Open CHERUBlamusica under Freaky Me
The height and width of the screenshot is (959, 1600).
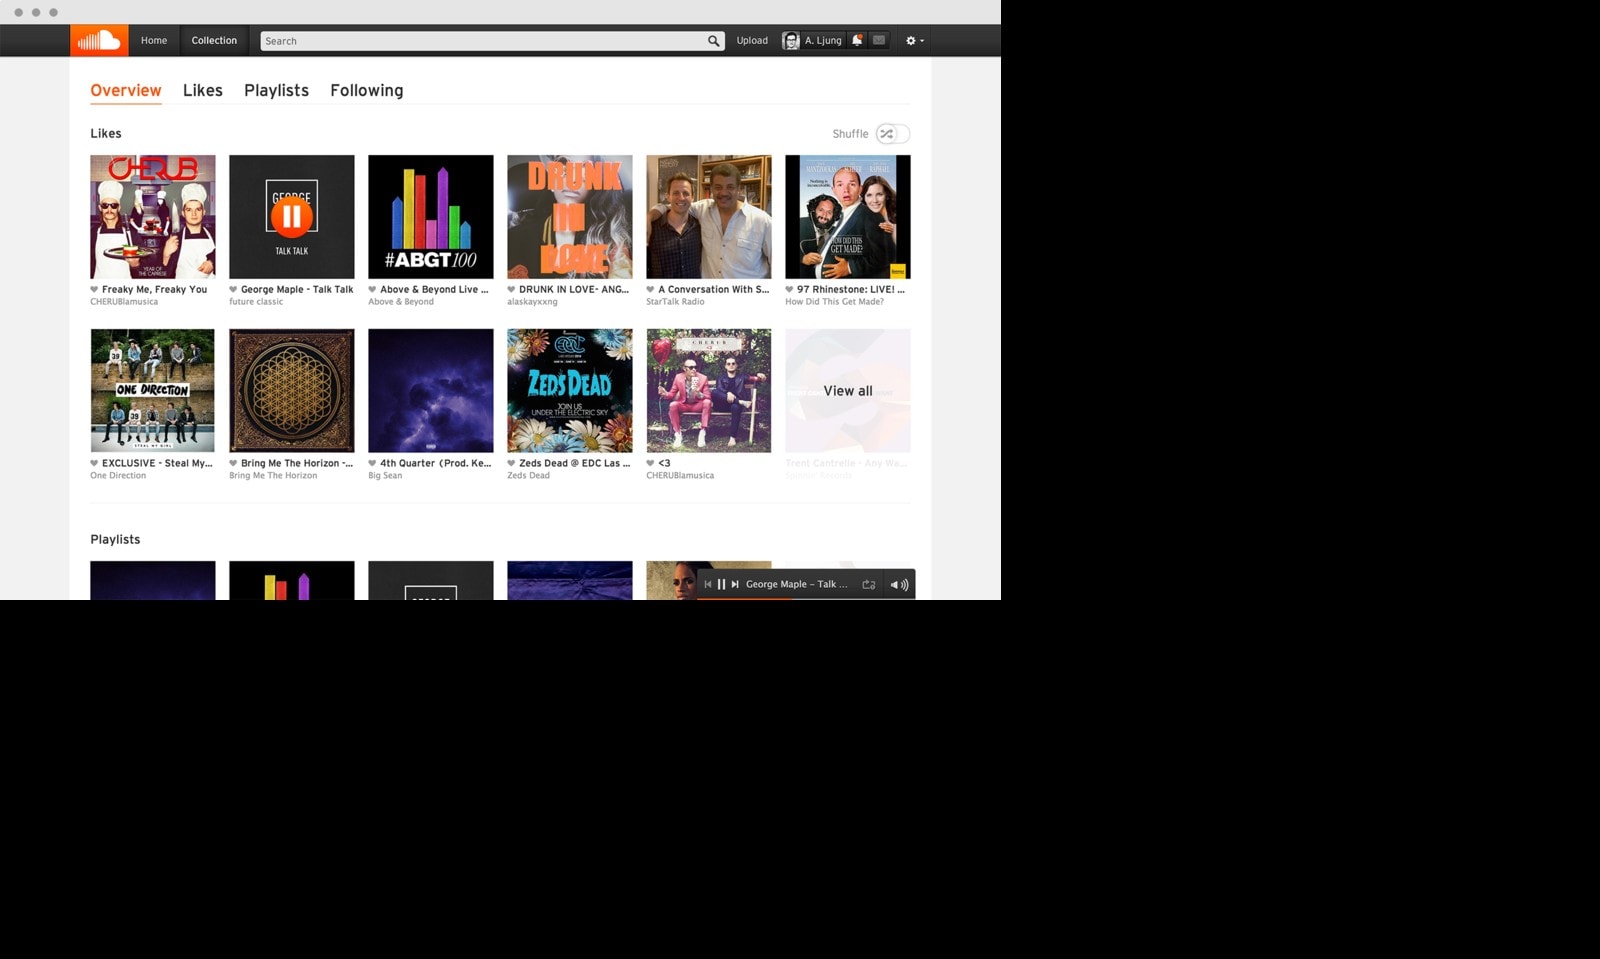pyautogui.click(x=124, y=302)
